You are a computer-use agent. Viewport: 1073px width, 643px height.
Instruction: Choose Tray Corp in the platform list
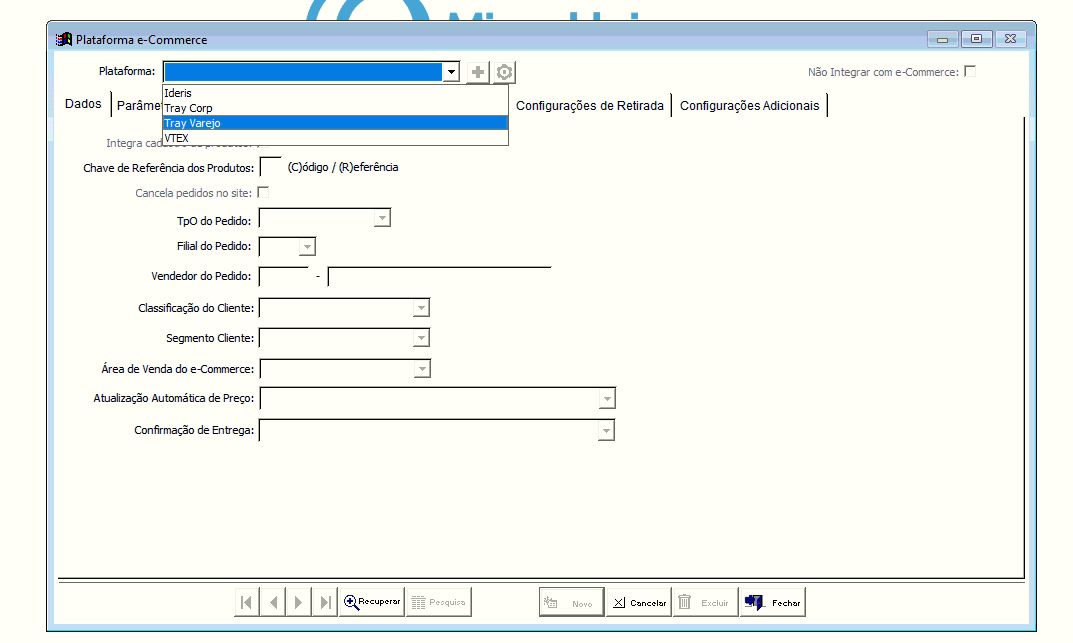(188, 108)
